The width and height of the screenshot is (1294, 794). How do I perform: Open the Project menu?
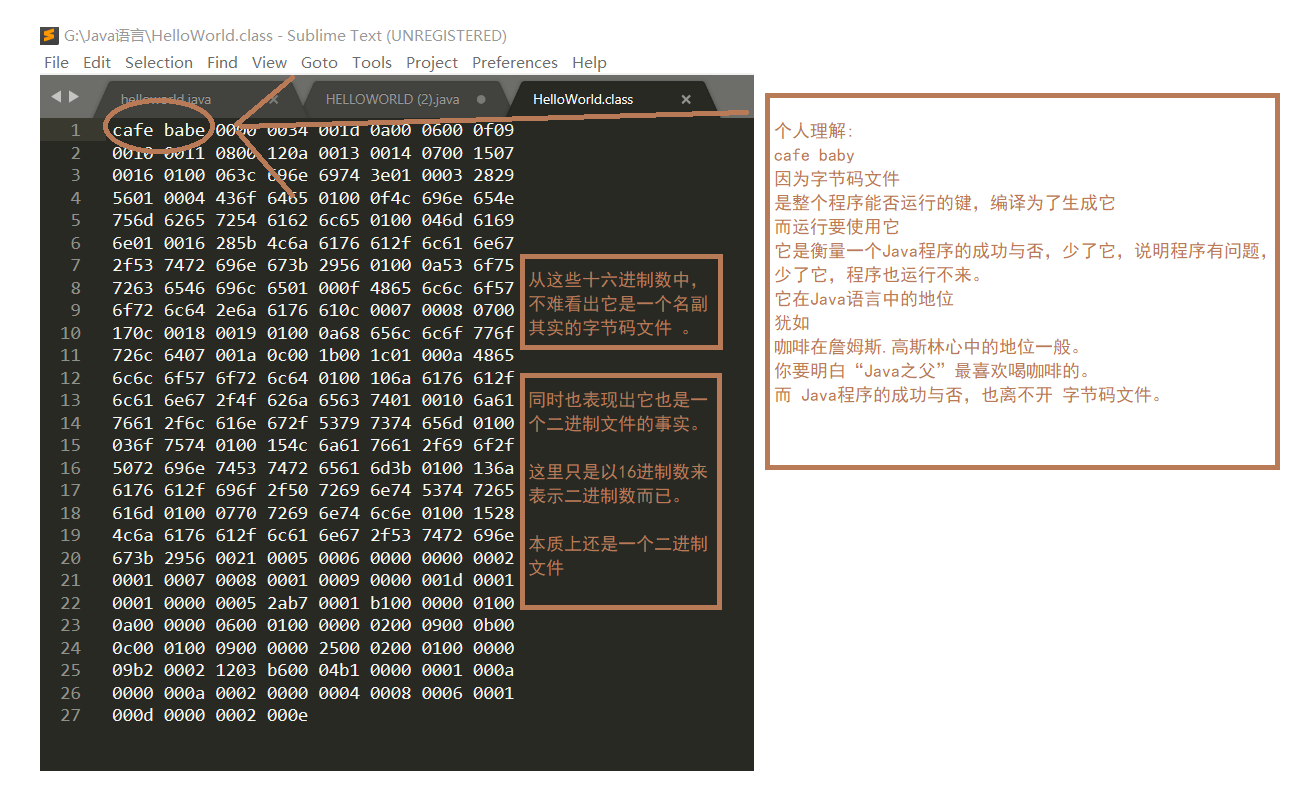pyautogui.click(x=432, y=62)
